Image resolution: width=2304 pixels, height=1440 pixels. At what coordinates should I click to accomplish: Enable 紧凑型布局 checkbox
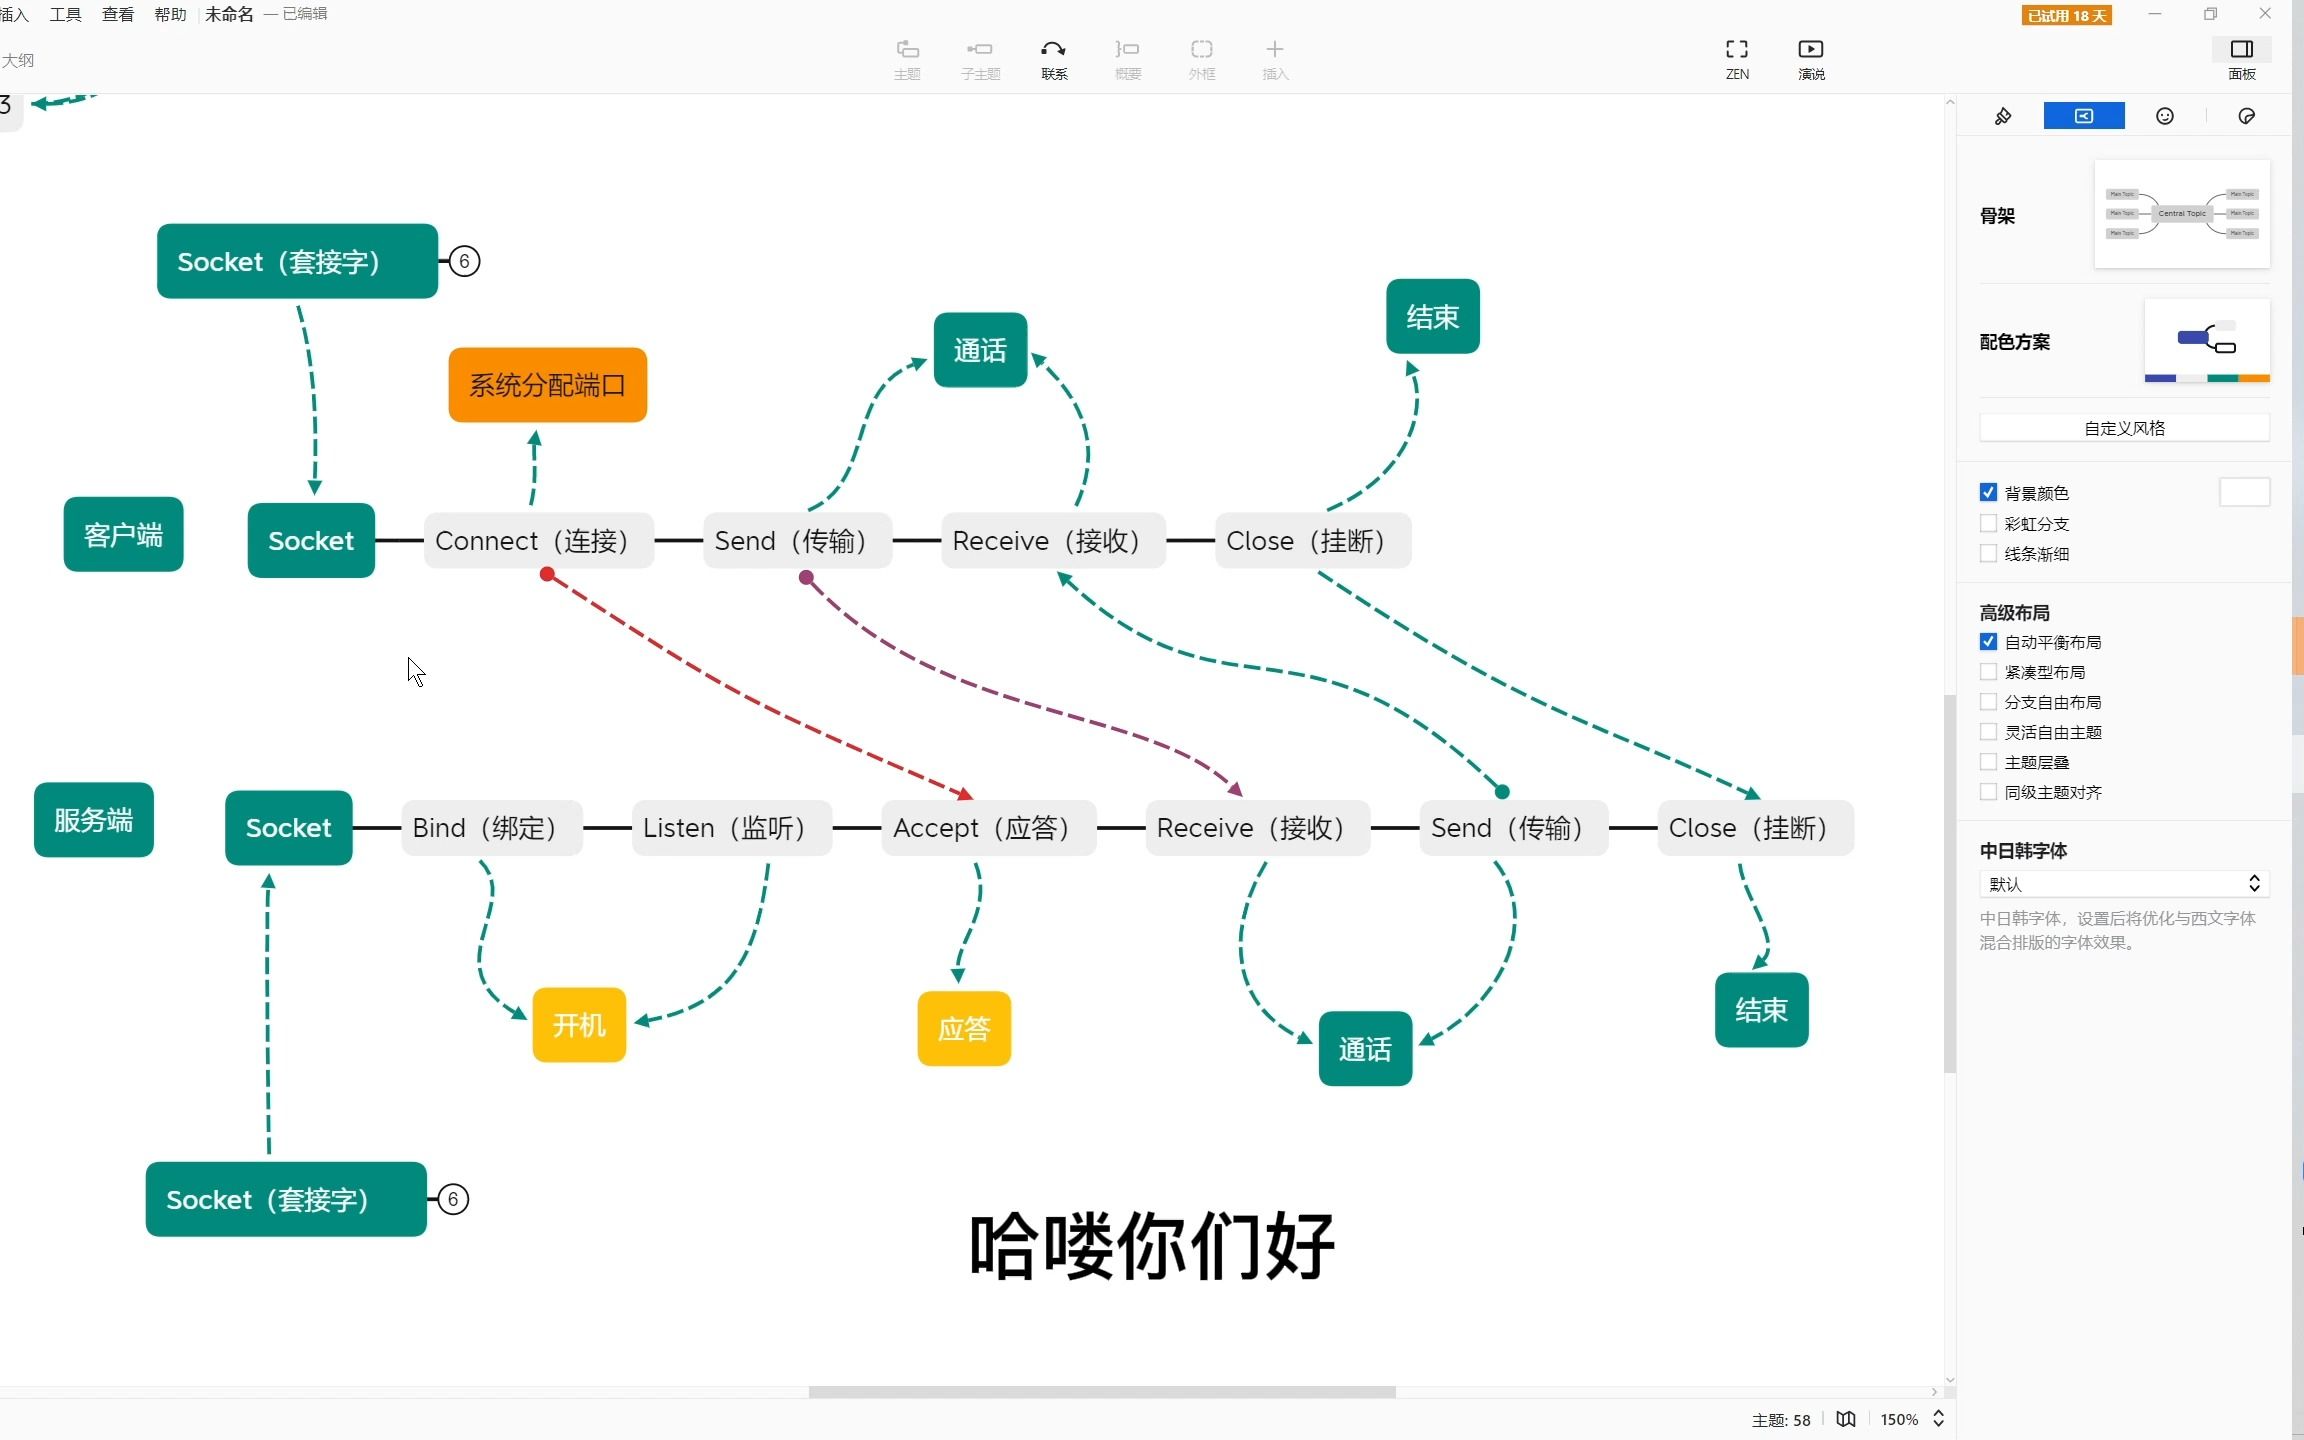coord(1988,672)
